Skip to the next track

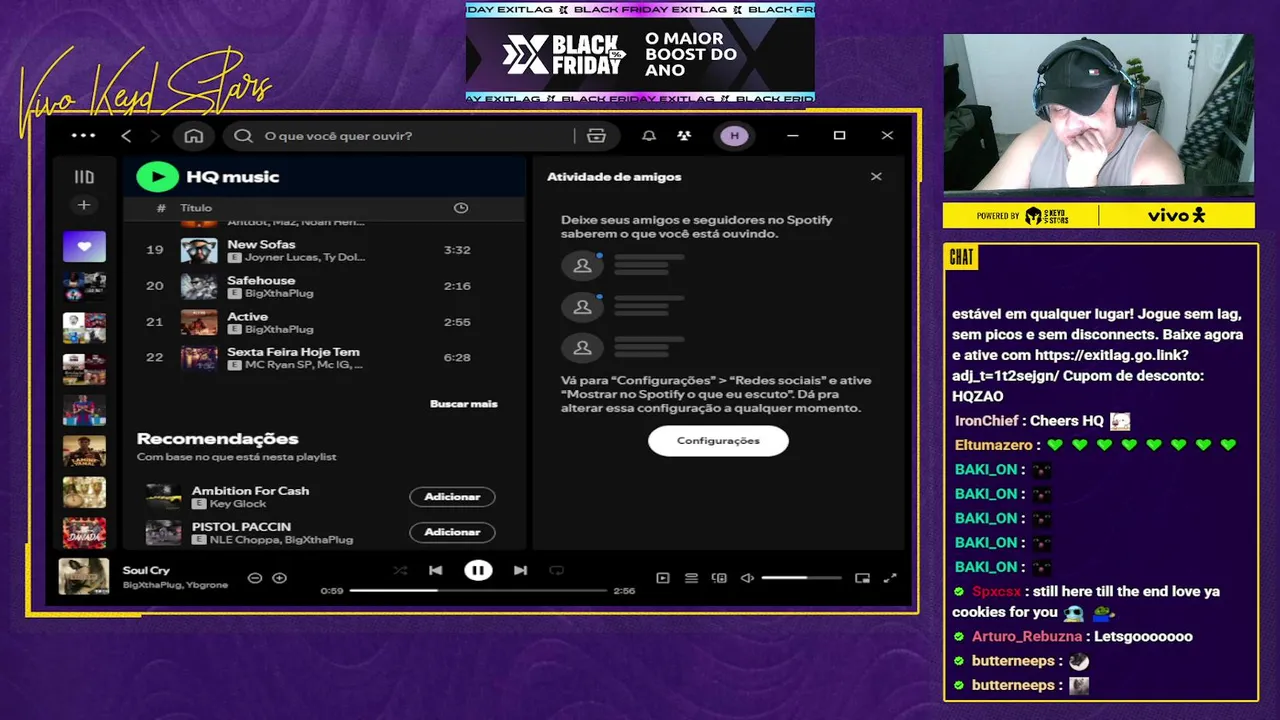tap(520, 571)
